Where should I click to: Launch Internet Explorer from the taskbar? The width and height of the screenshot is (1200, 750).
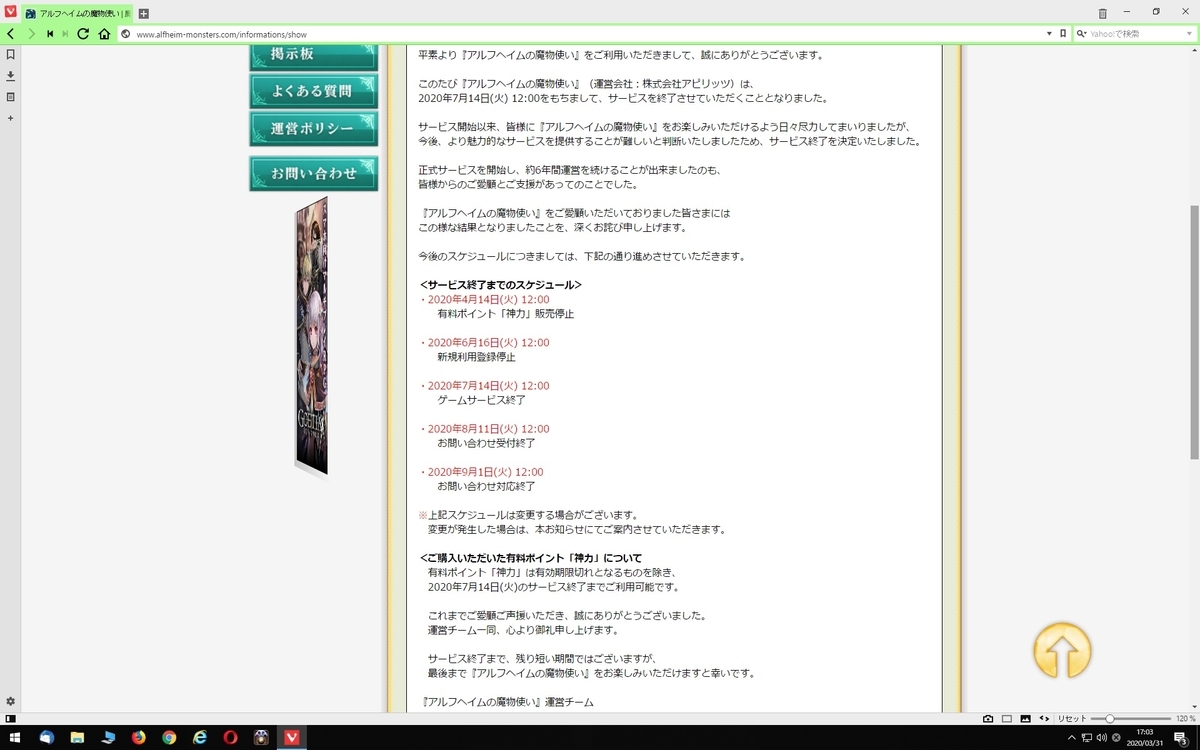tap(200, 737)
